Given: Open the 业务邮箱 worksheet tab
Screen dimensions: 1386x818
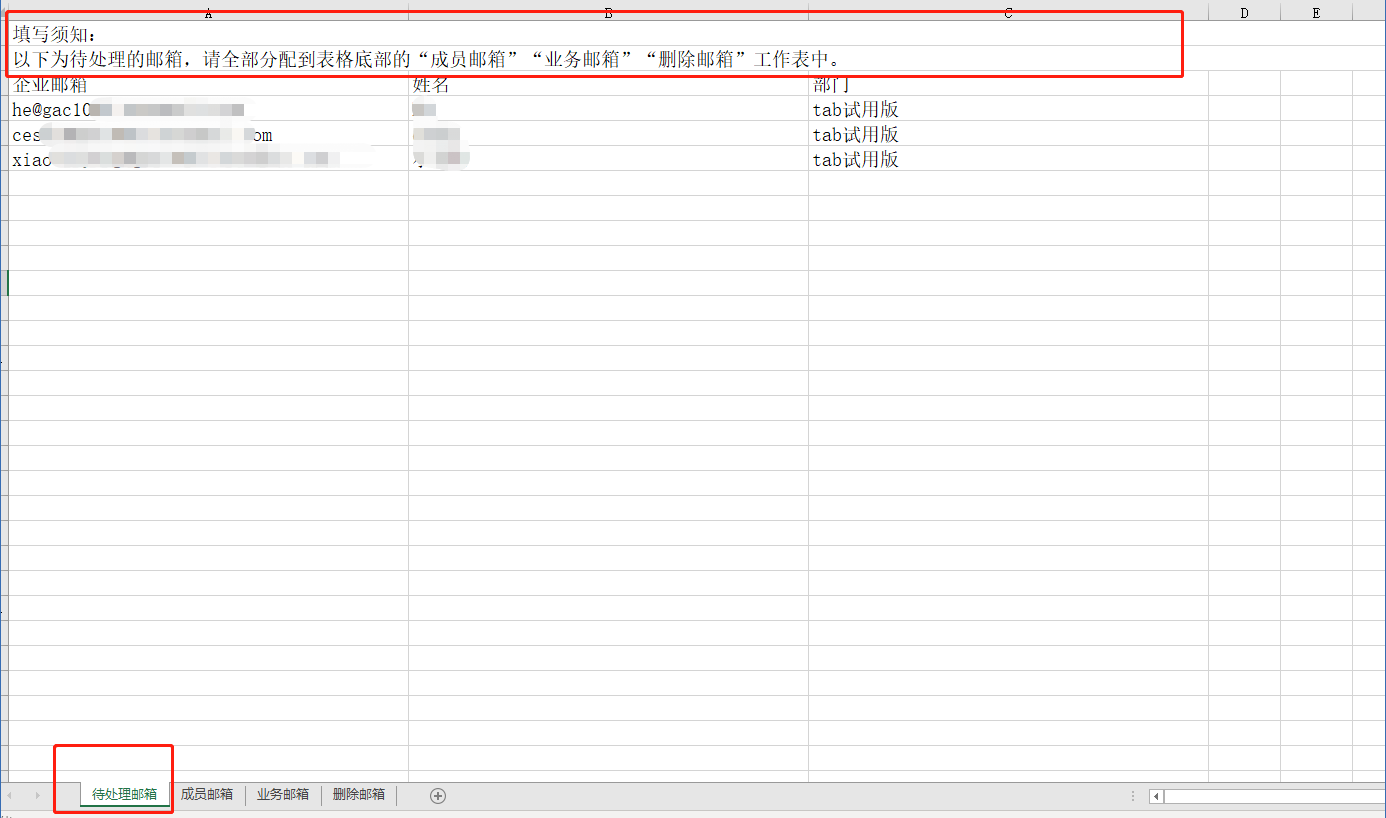Looking at the screenshot, I should (x=283, y=794).
